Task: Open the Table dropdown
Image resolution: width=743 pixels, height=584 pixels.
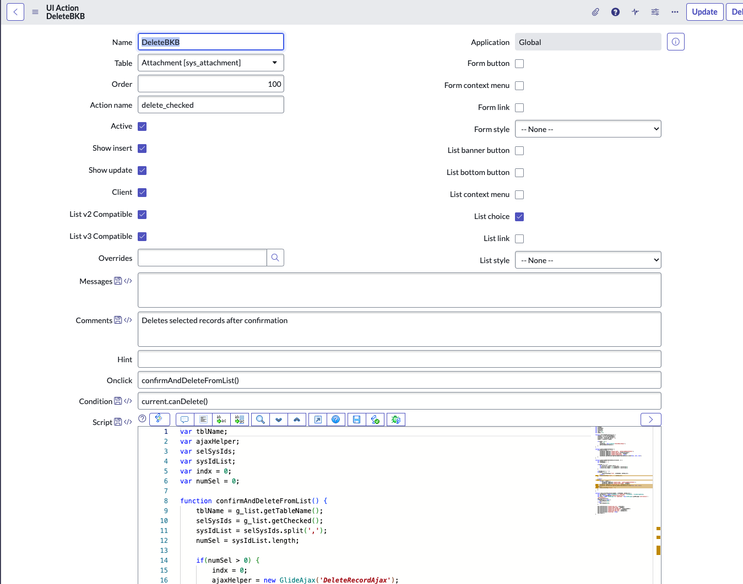Action: tap(211, 63)
